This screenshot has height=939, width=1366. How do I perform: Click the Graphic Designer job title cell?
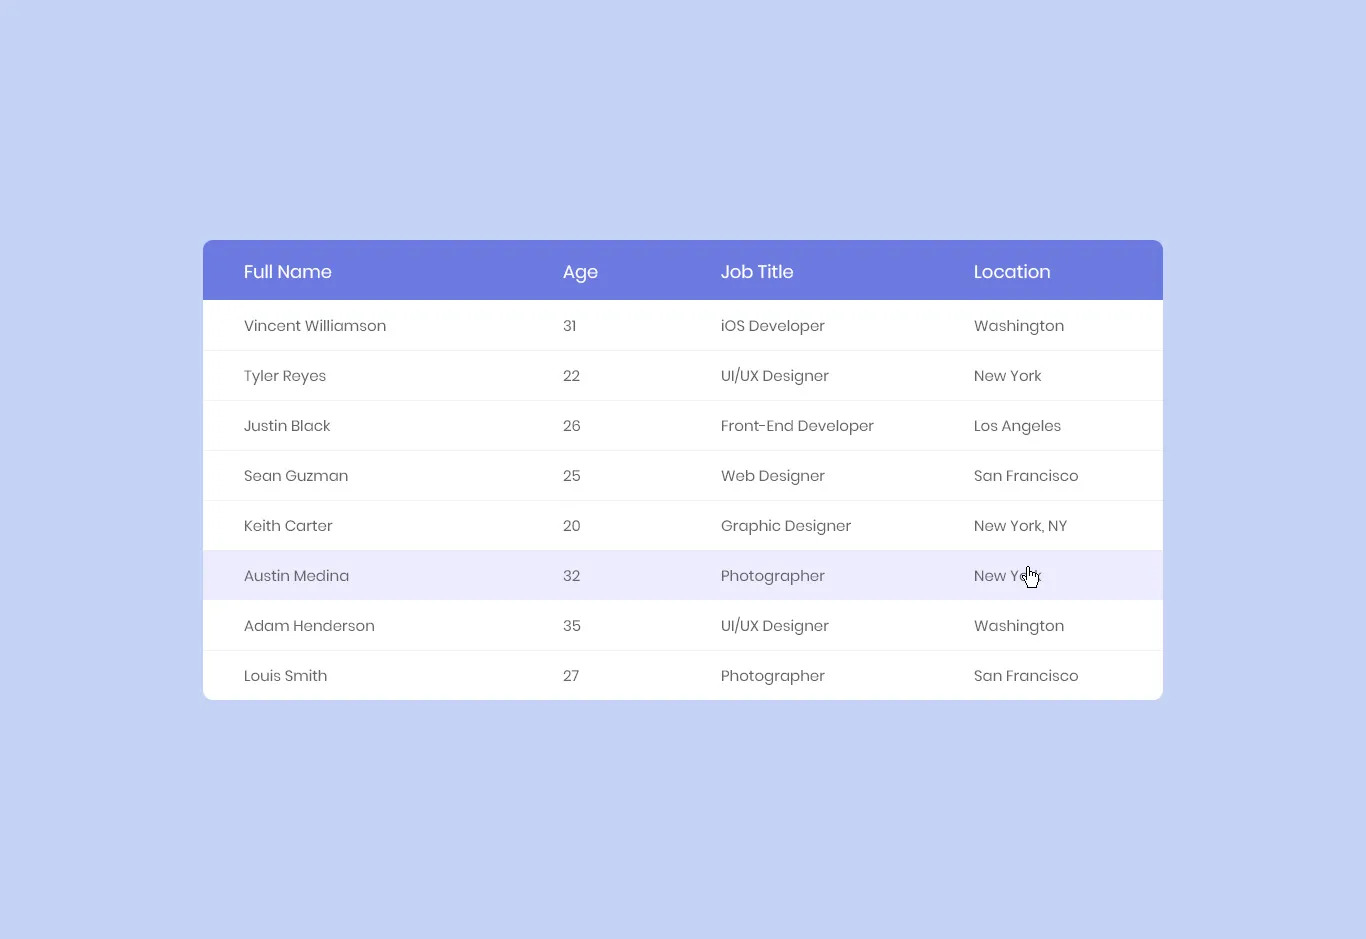pos(786,526)
